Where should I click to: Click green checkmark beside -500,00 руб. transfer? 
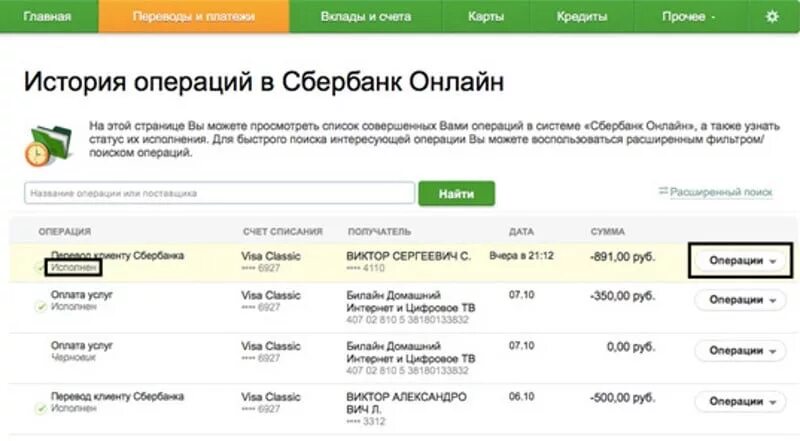coord(40,408)
